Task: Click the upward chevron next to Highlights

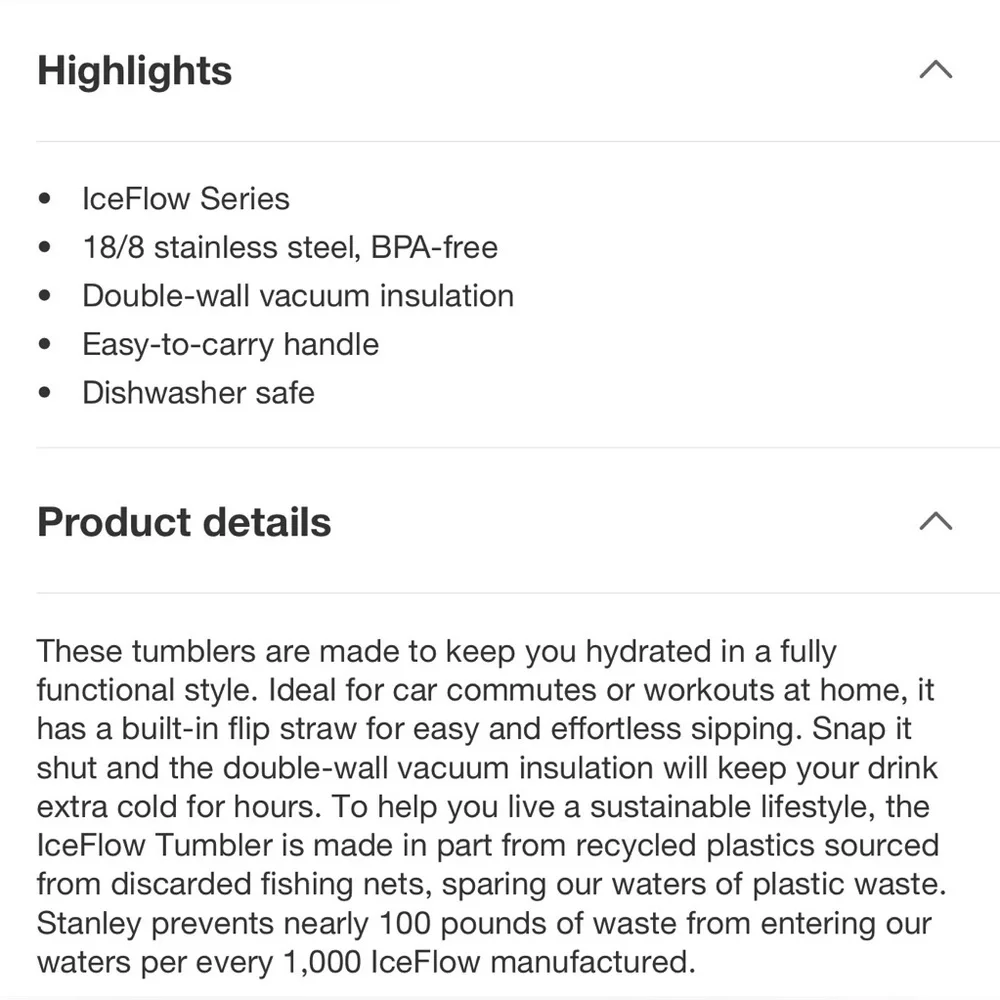Action: (935, 69)
